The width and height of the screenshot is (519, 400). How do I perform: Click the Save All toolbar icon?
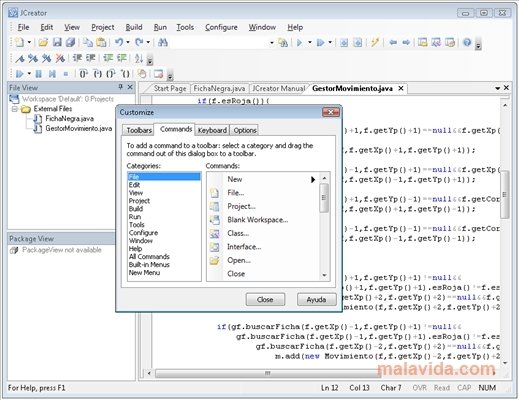point(70,42)
